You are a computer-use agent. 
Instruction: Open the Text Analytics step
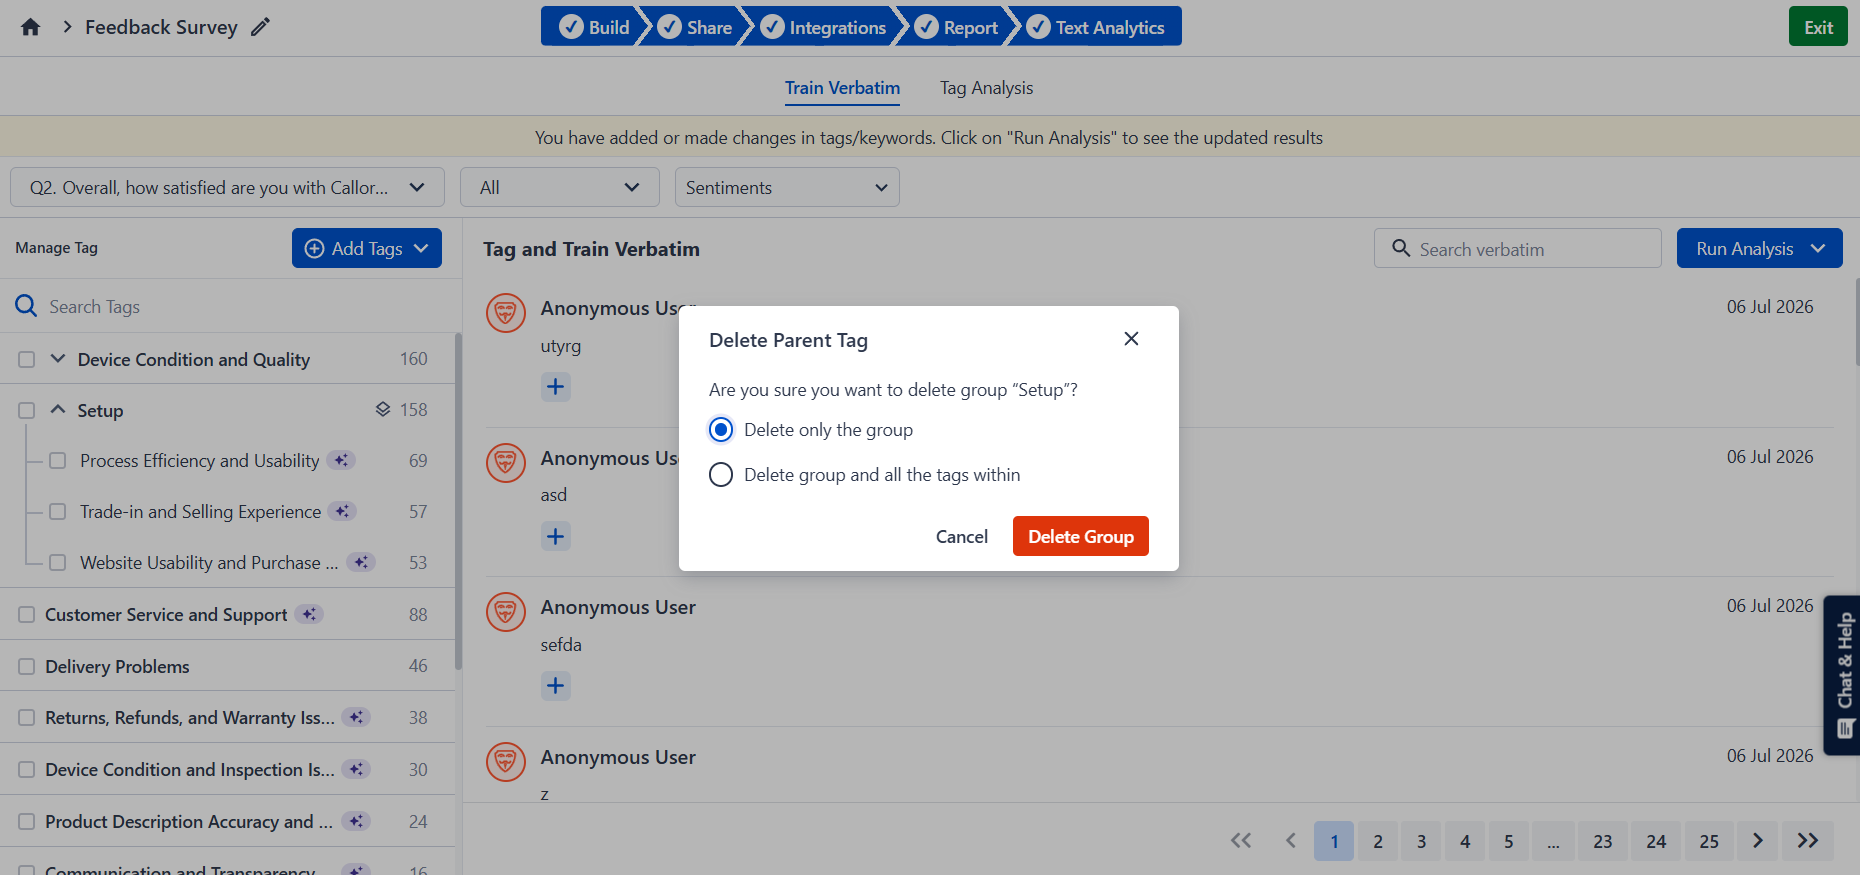click(1096, 27)
